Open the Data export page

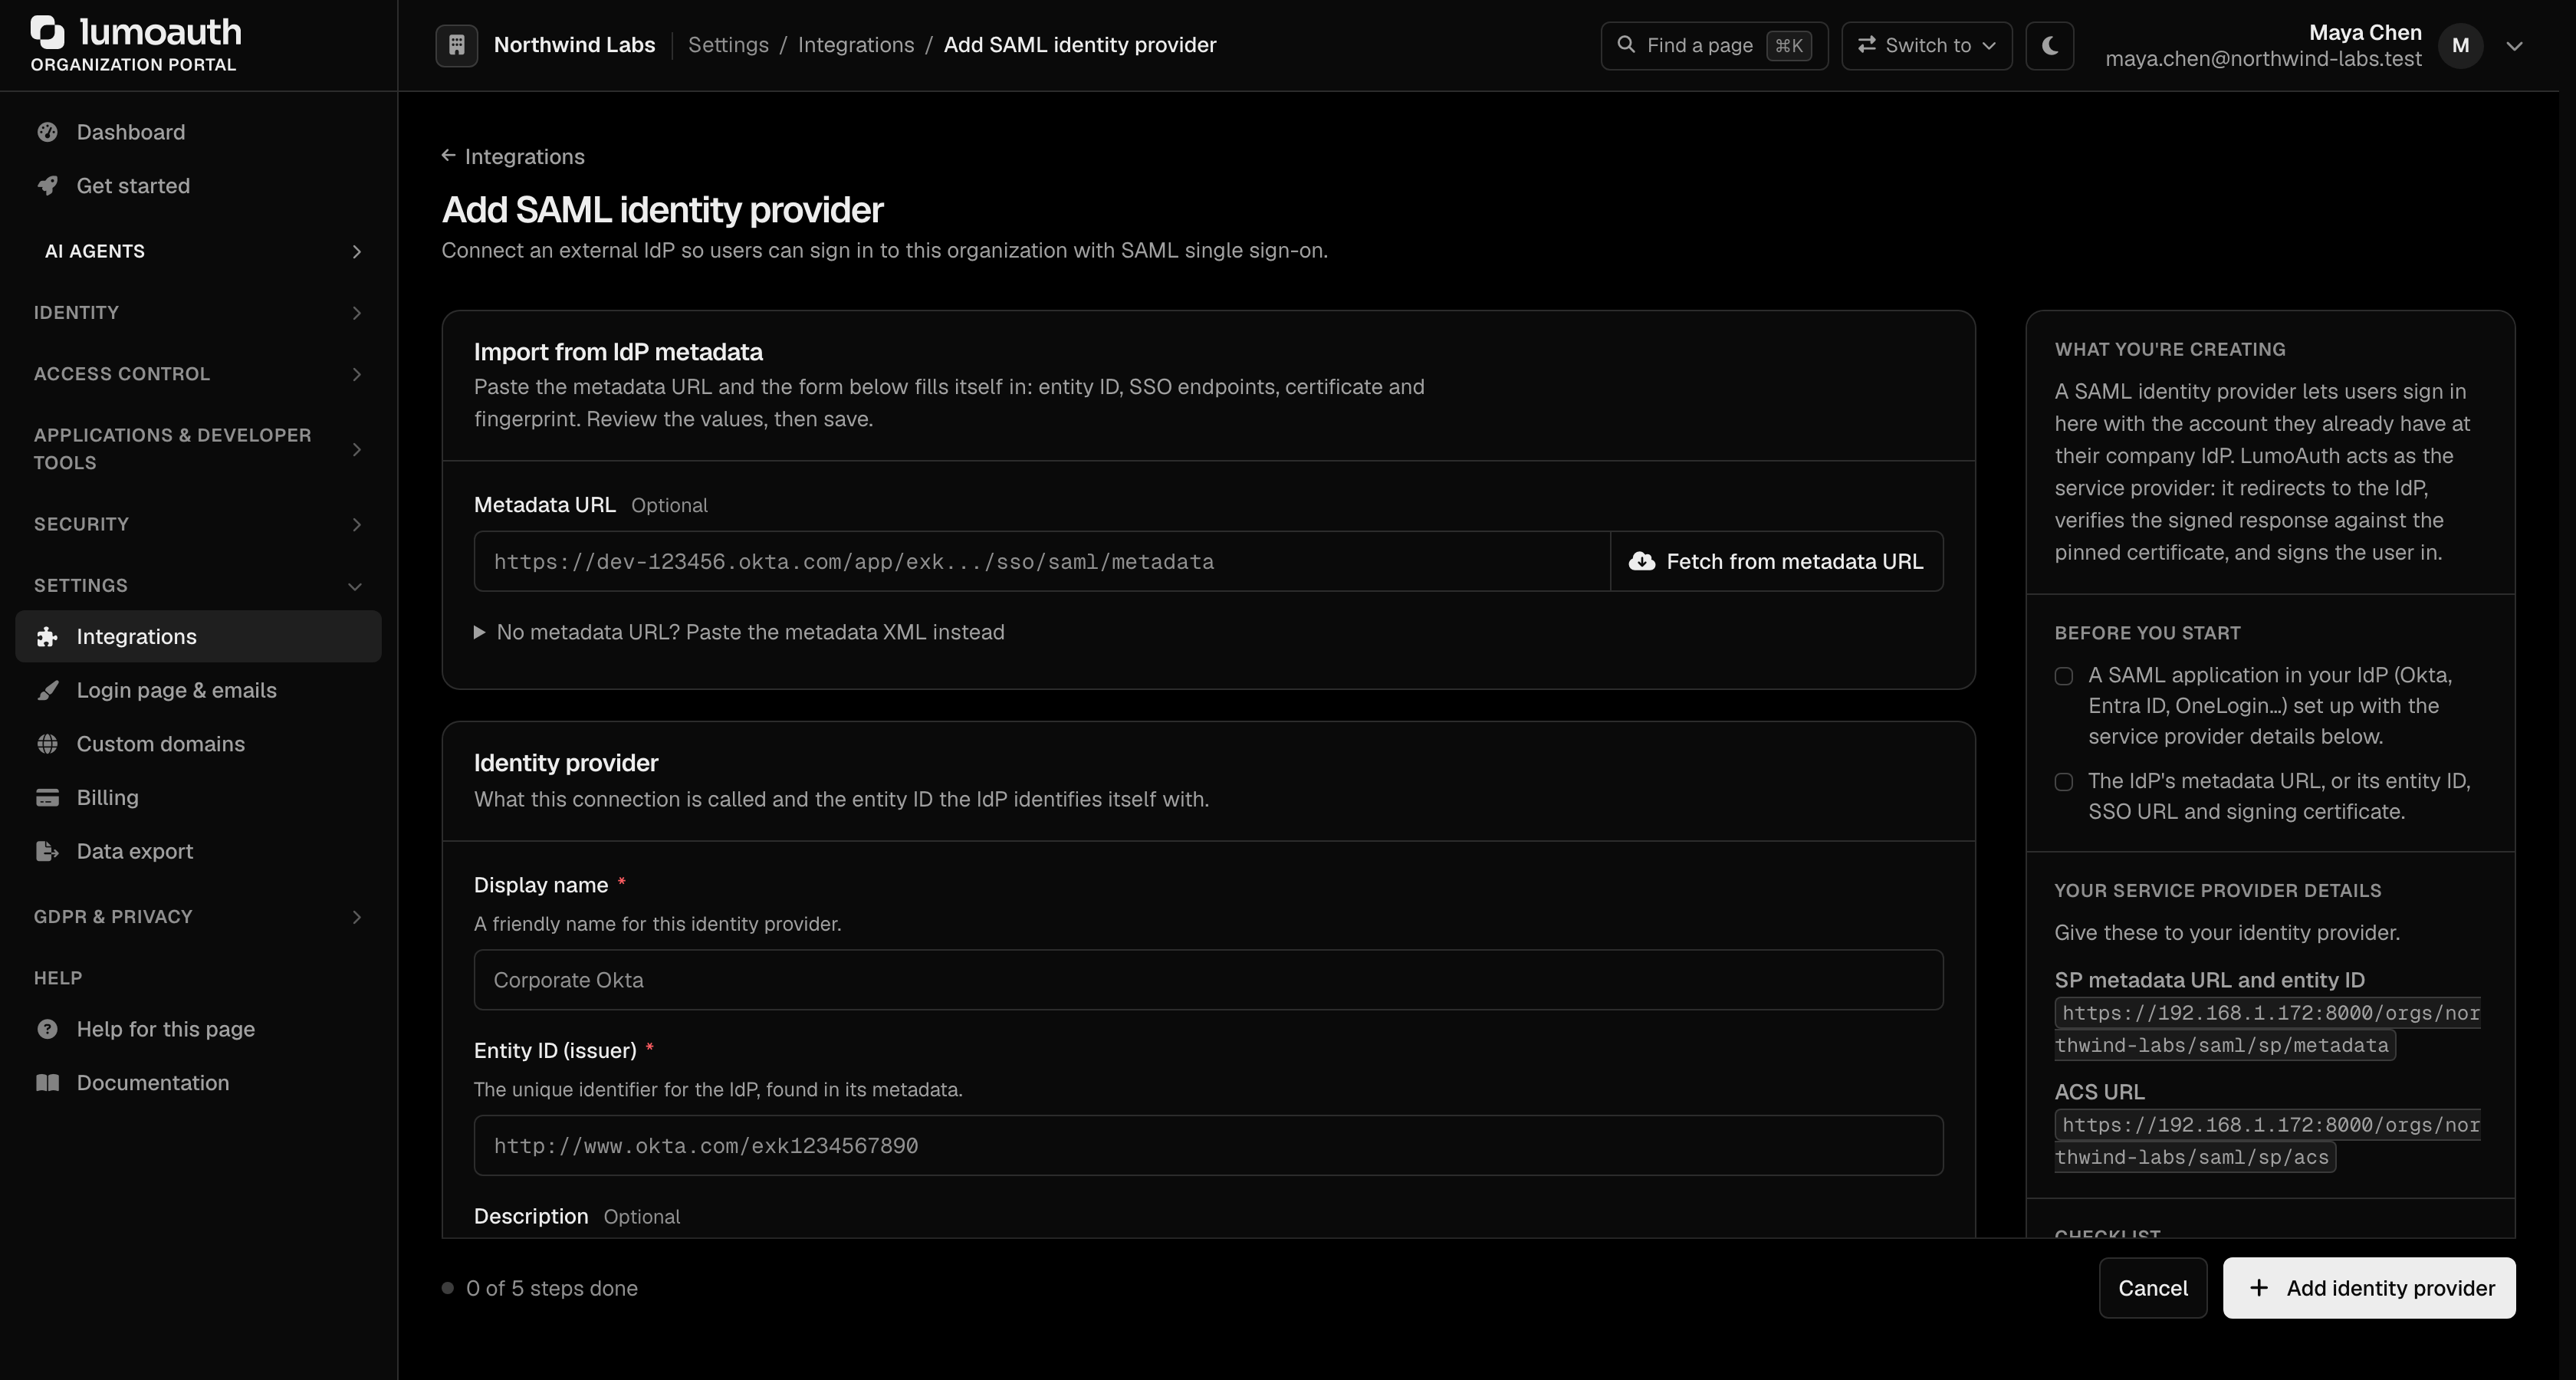pyautogui.click(x=198, y=852)
